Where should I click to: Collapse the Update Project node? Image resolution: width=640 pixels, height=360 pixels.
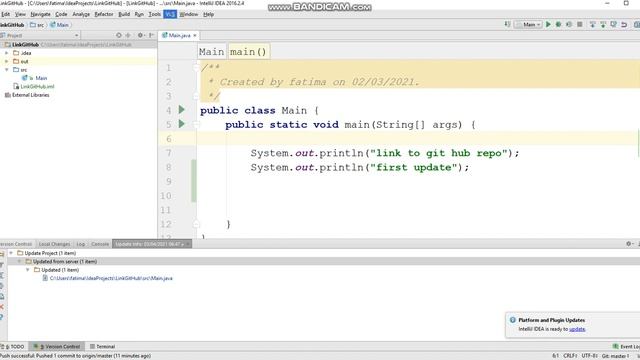(11, 253)
